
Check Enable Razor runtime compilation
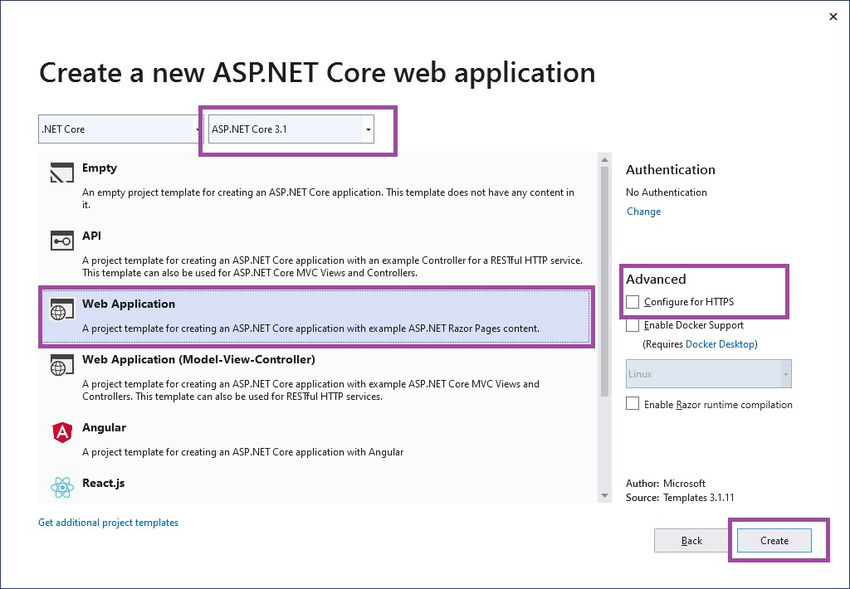pos(632,404)
